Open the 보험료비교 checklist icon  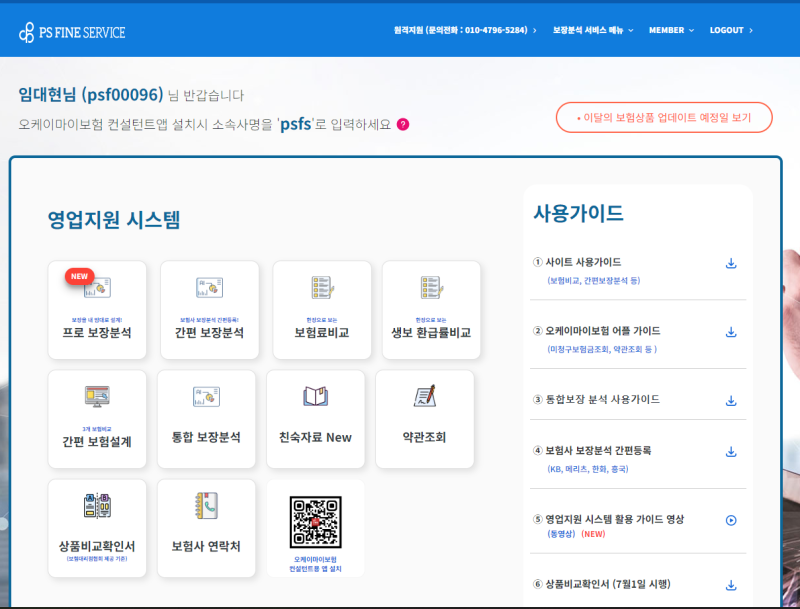point(322,287)
